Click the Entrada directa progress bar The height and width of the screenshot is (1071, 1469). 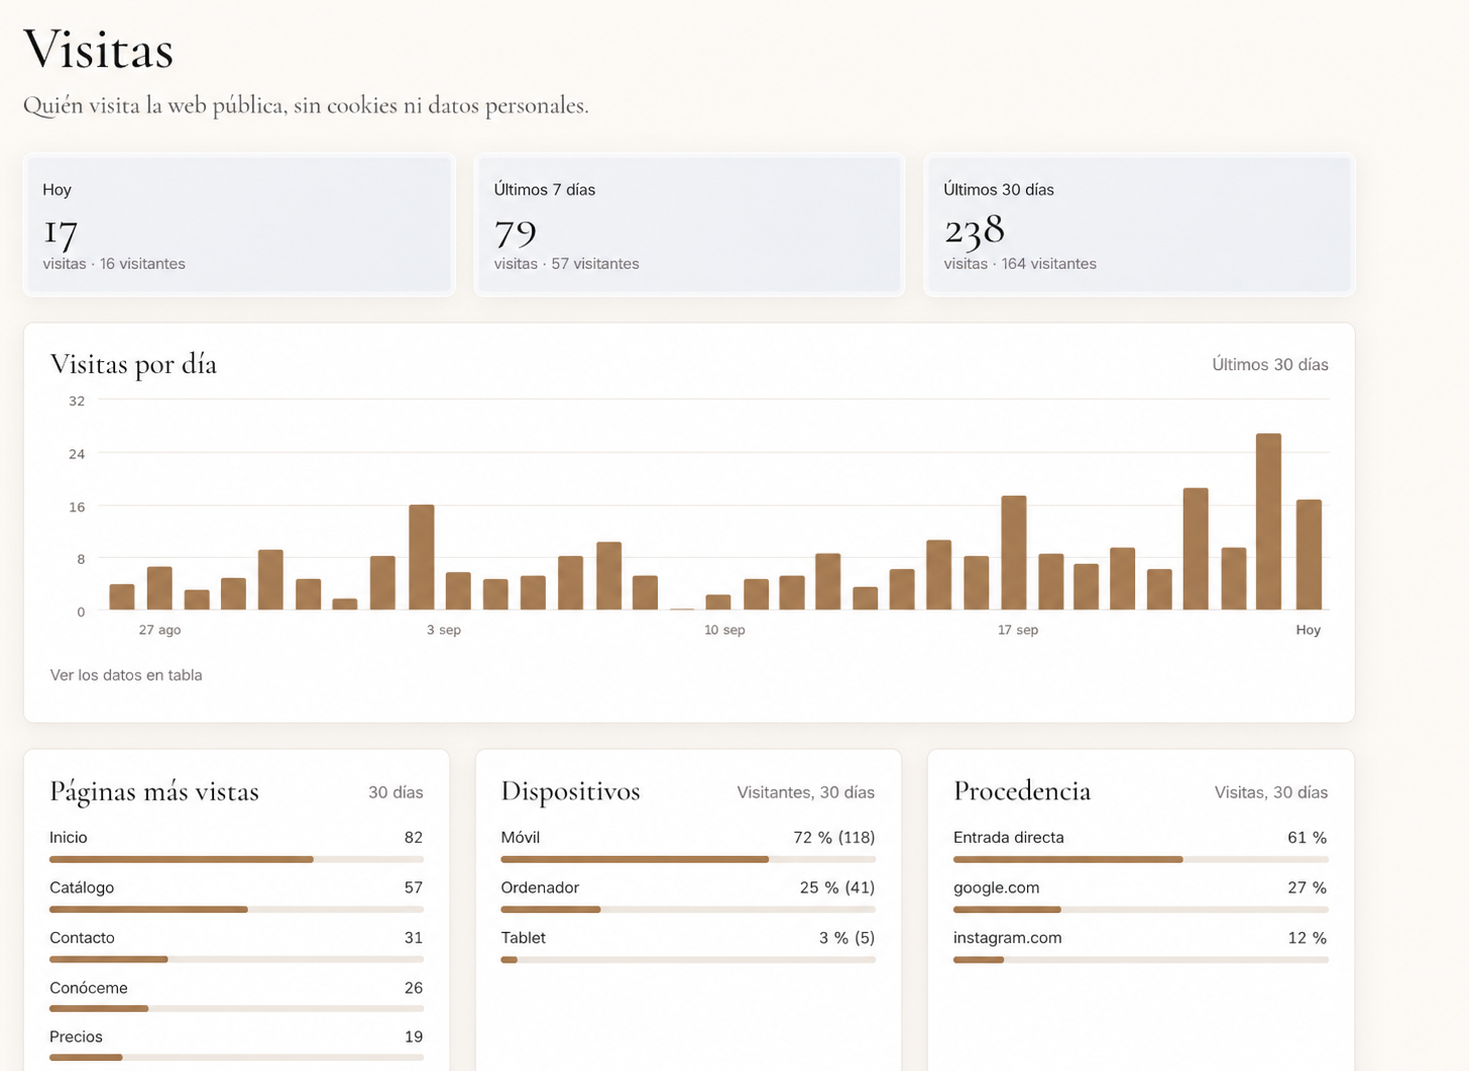[1140, 859]
